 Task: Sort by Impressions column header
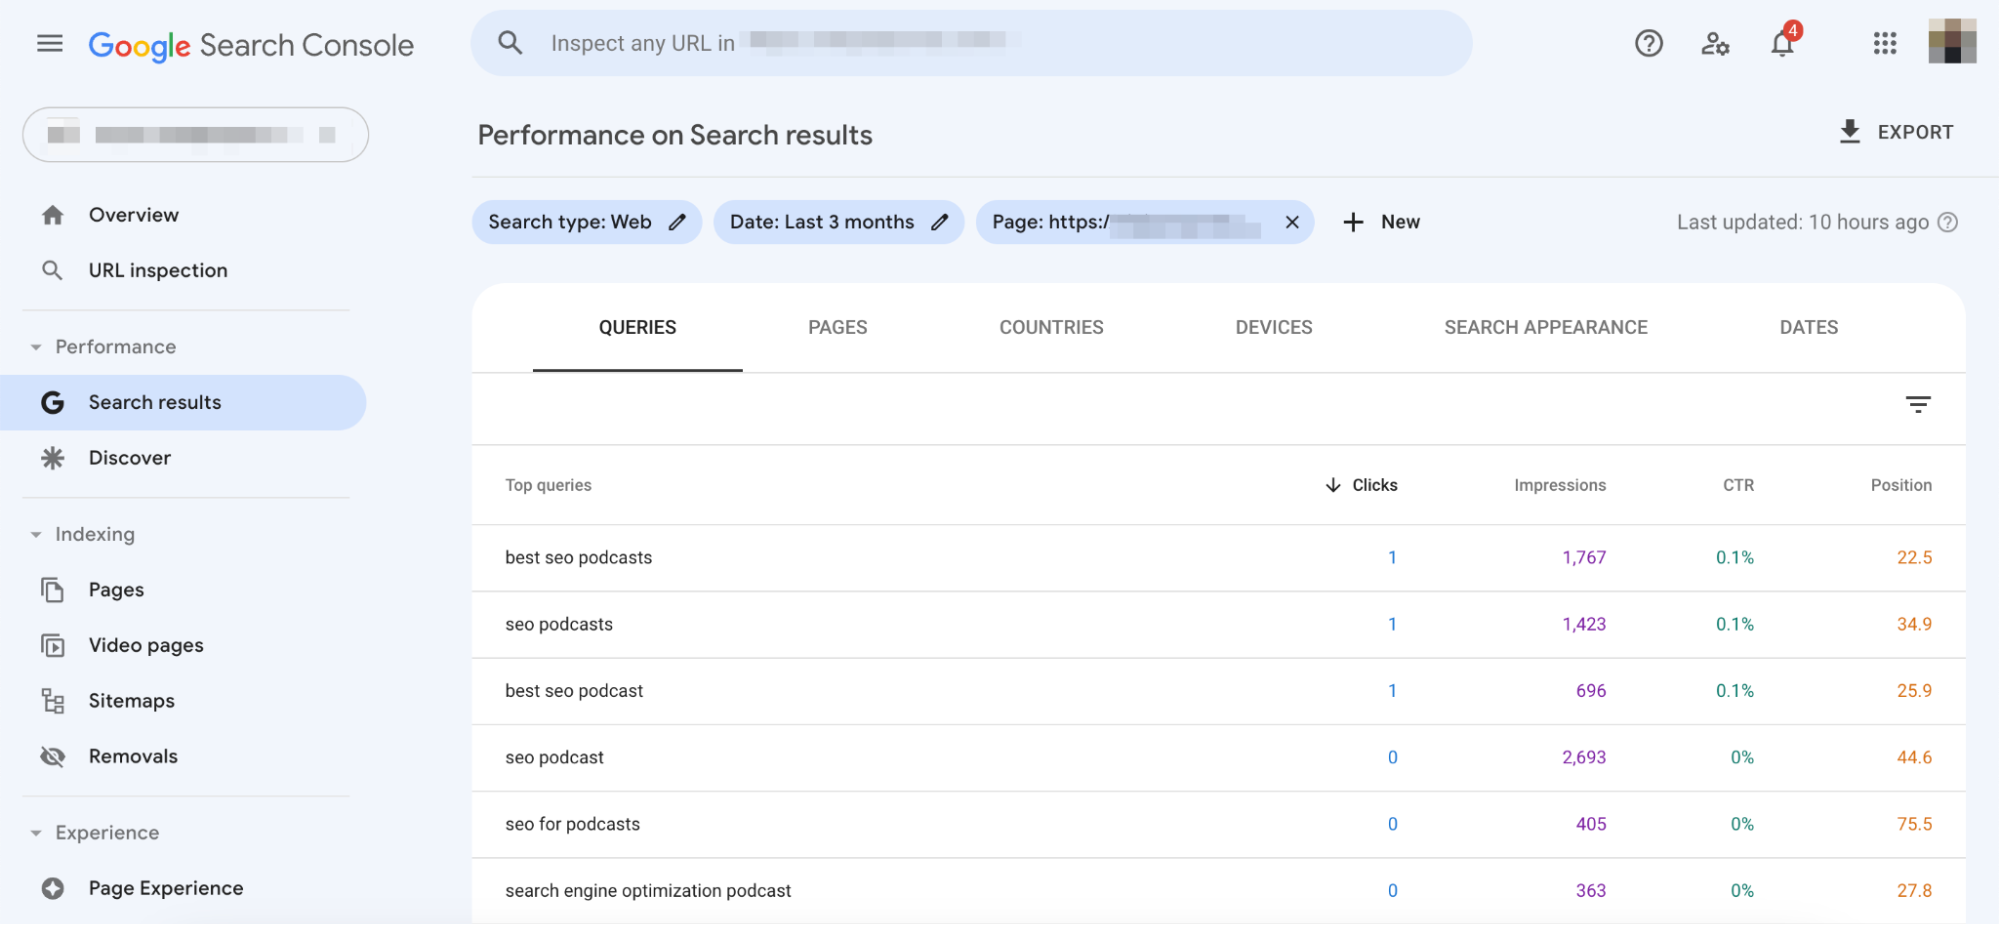point(1559,485)
